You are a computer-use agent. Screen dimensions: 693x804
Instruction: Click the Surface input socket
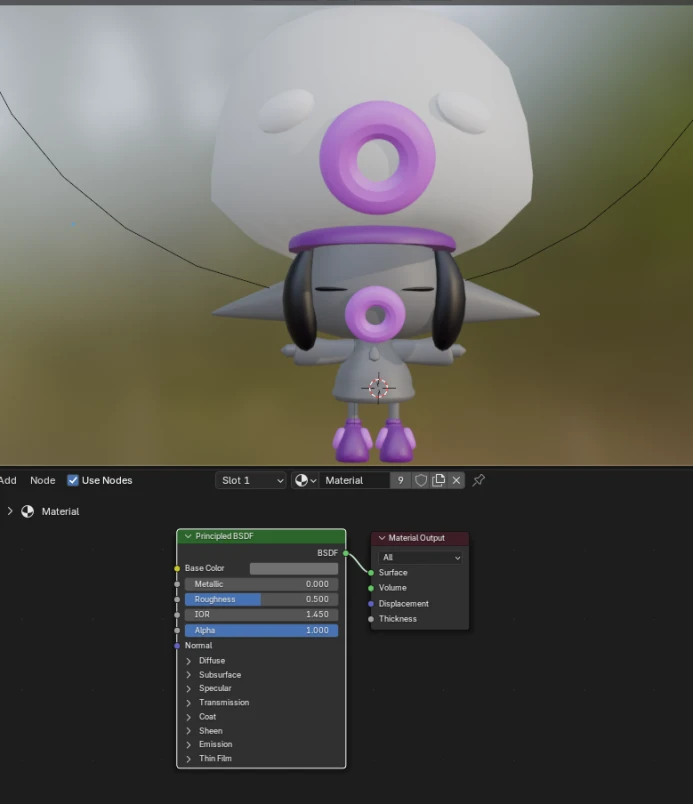(x=371, y=573)
